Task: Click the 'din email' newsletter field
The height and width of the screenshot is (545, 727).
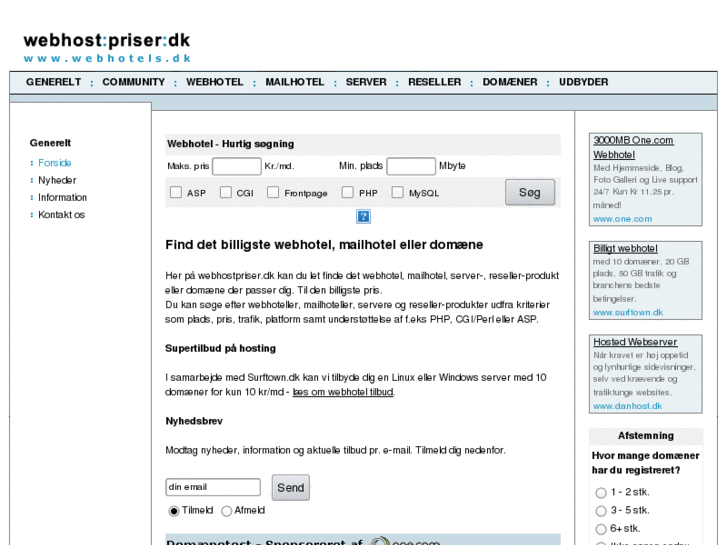Action: (213, 487)
